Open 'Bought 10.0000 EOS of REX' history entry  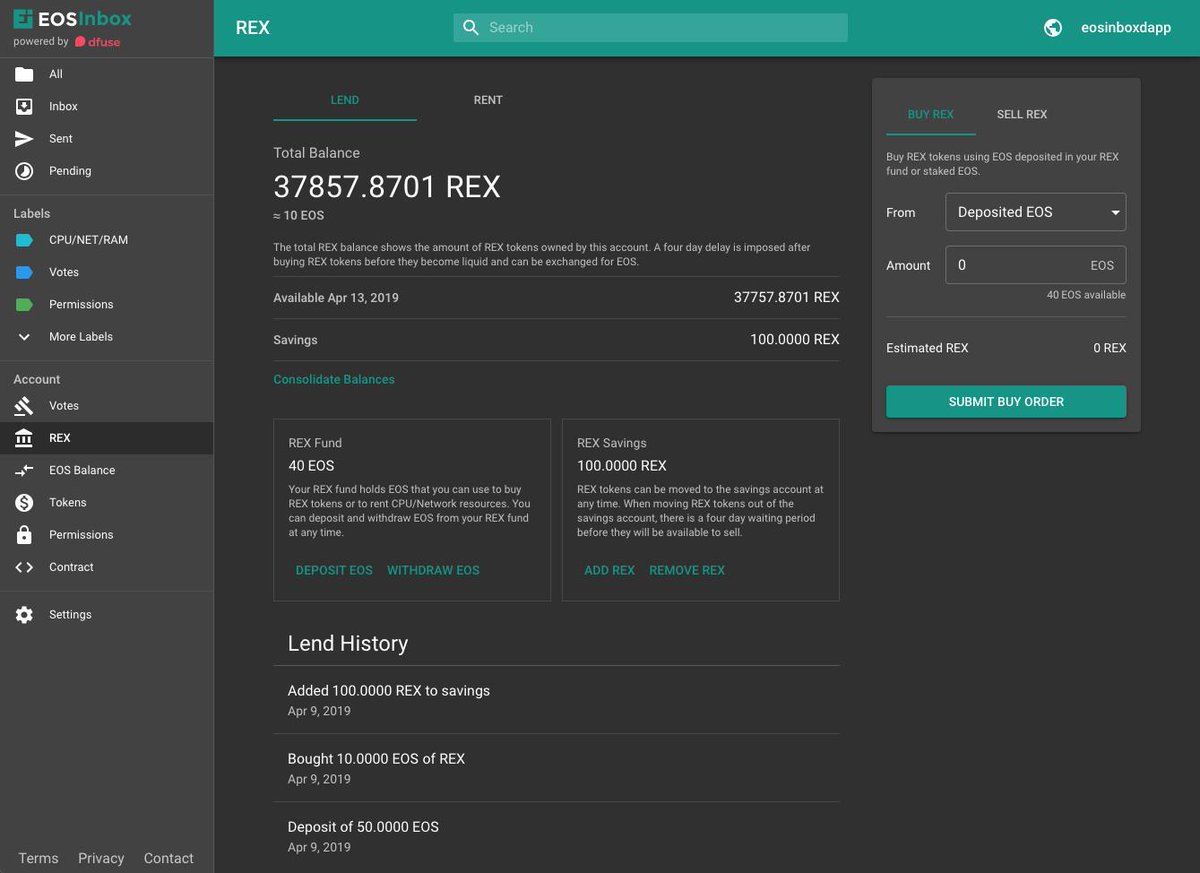[x=557, y=768]
